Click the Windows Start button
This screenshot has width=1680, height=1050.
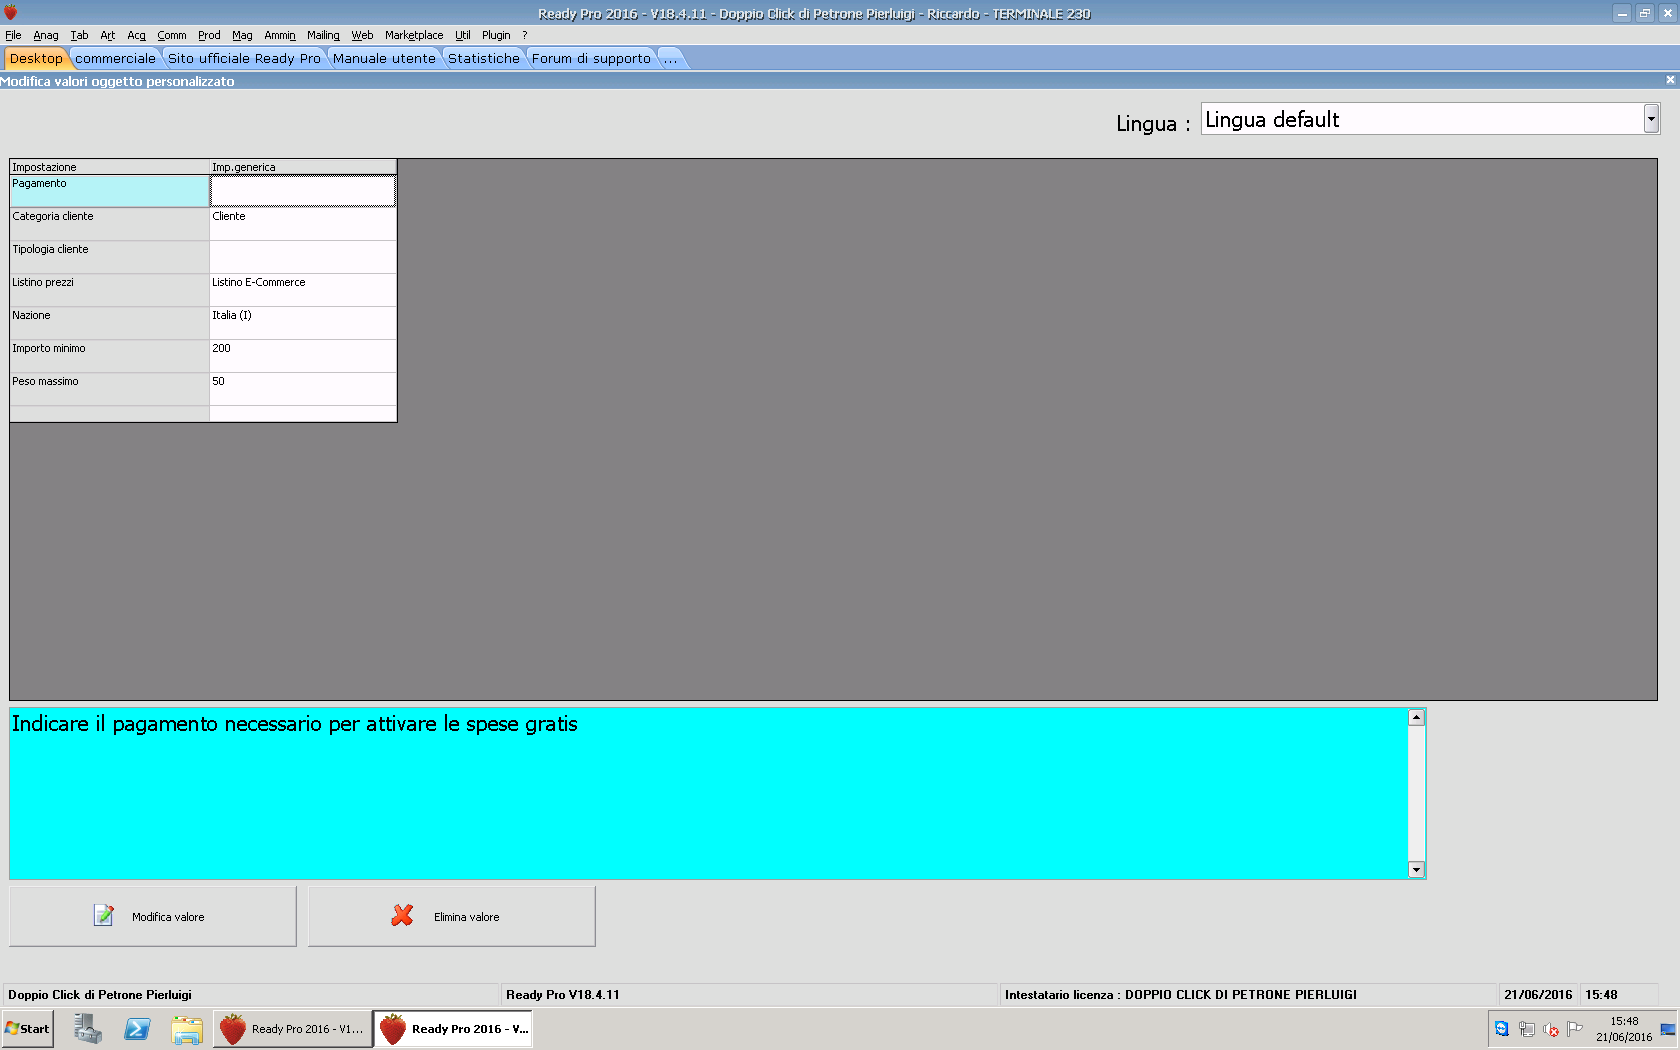(28, 1028)
